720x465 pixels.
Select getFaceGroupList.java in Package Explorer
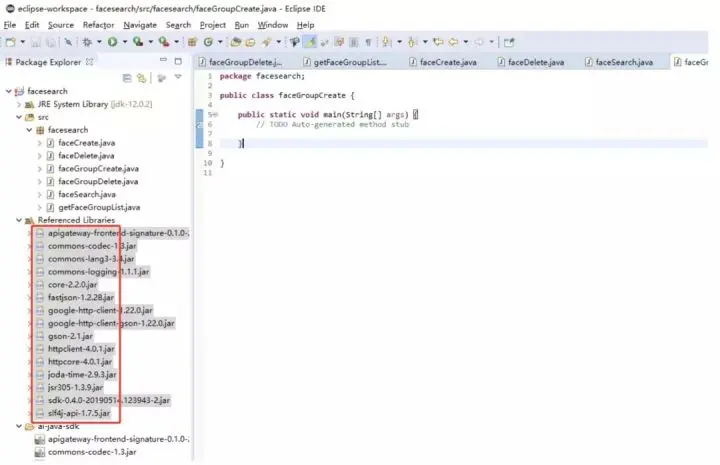coord(99,207)
